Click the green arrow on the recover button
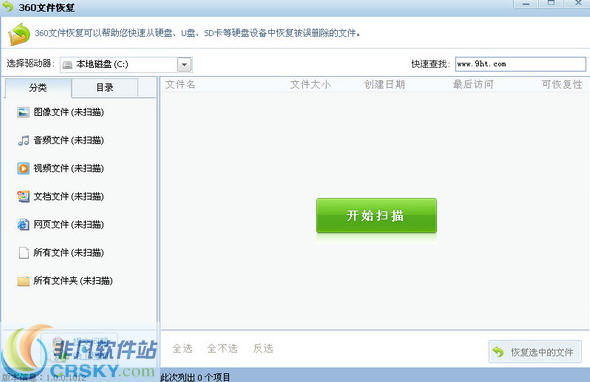 [x=498, y=352]
